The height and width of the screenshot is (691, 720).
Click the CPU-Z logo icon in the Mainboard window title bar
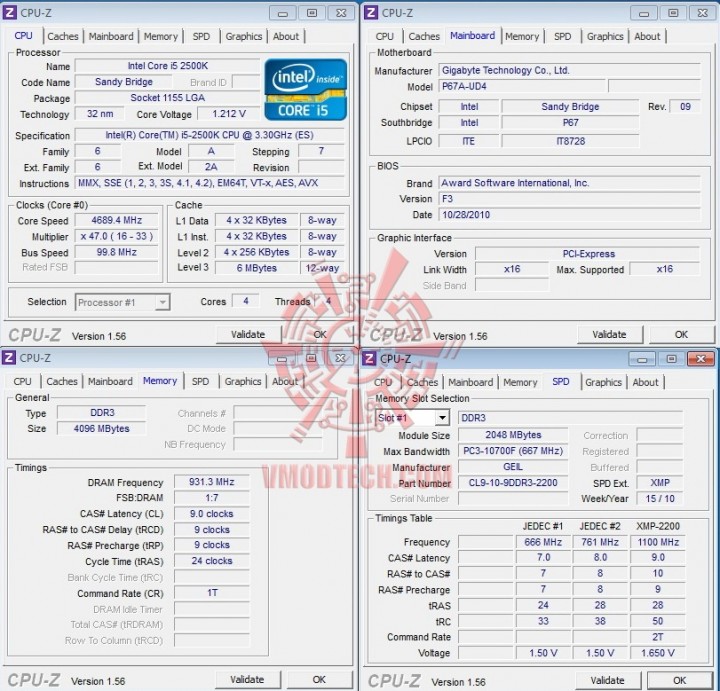click(x=371, y=12)
